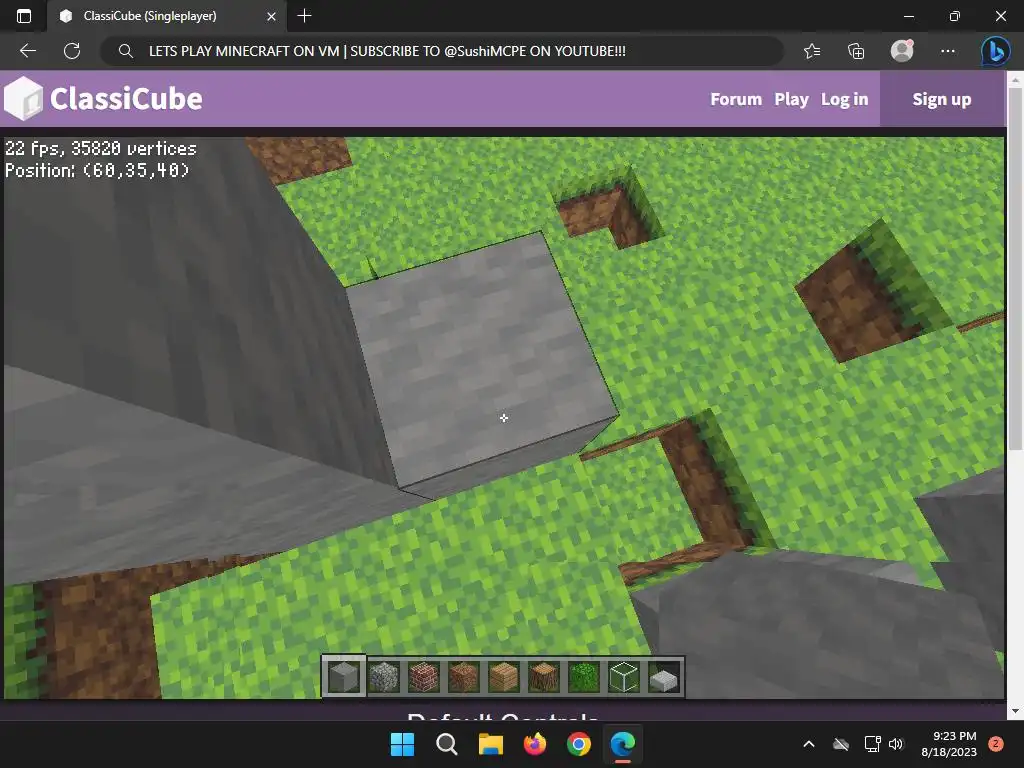The height and width of the screenshot is (768, 1024).
Task: Select the cobblestone block in hotbar
Action: pyautogui.click(x=383, y=677)
